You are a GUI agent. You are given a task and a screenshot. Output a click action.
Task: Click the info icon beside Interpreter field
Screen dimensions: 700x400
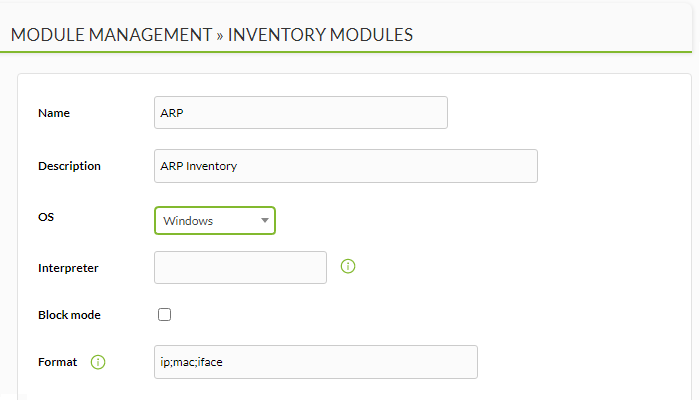348,267
